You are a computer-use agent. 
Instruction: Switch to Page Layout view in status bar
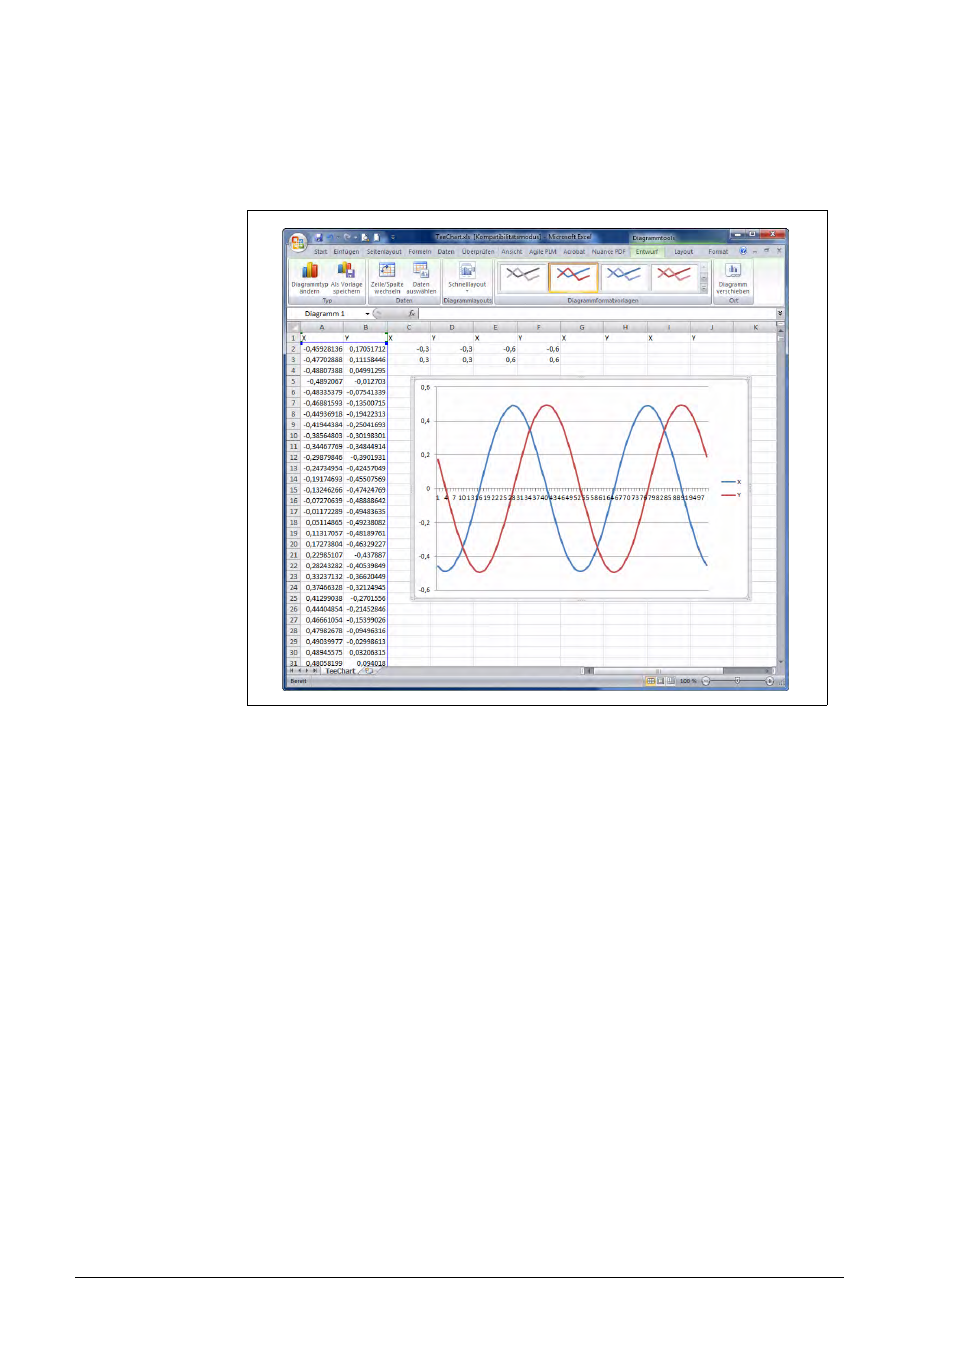coord(661,681)
